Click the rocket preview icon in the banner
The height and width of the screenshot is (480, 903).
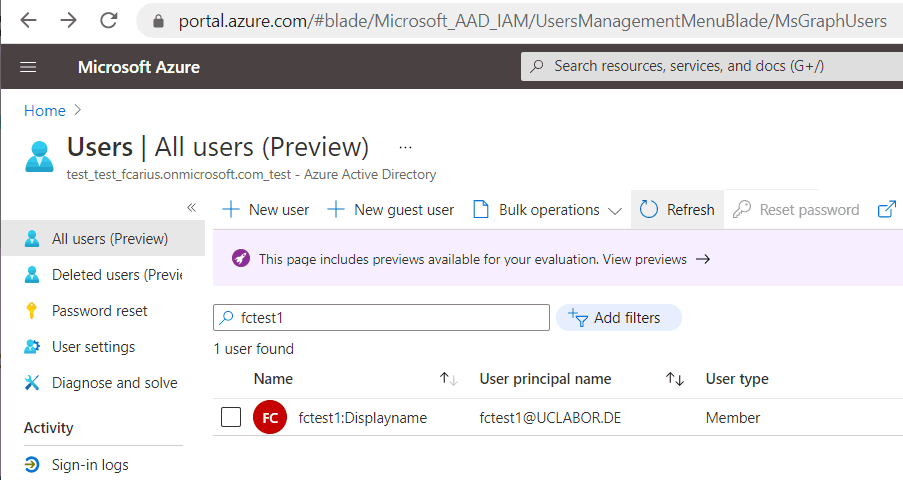[x=241, y=259]
